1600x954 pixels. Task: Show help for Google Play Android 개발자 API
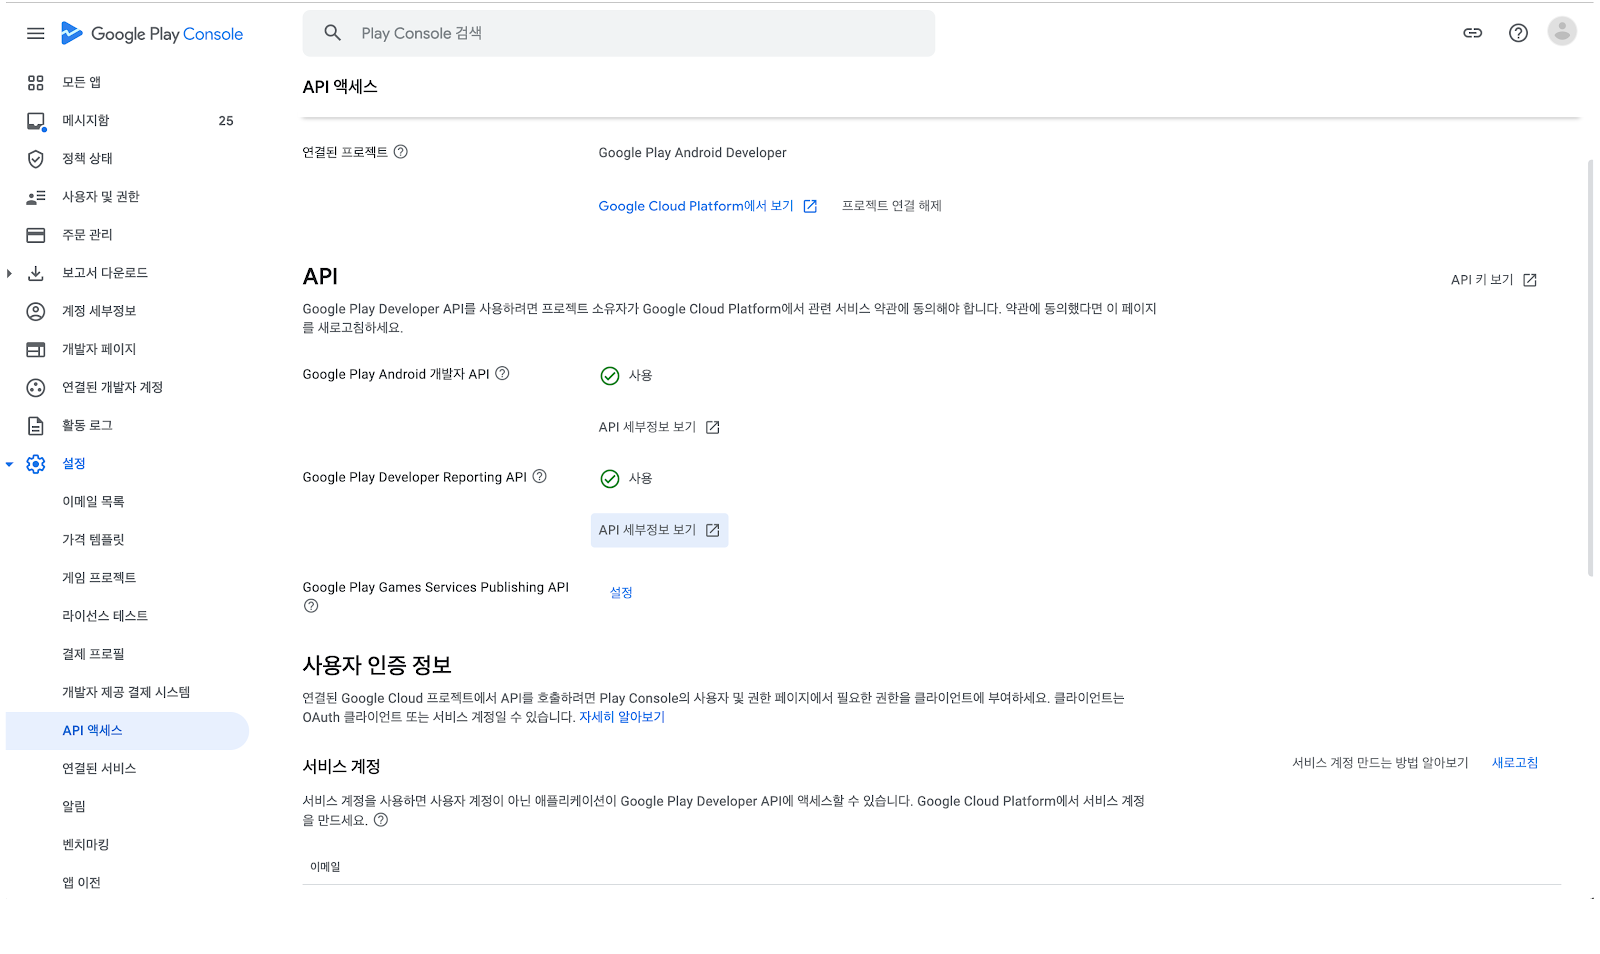pyautogui.click(x=502, y=373)
